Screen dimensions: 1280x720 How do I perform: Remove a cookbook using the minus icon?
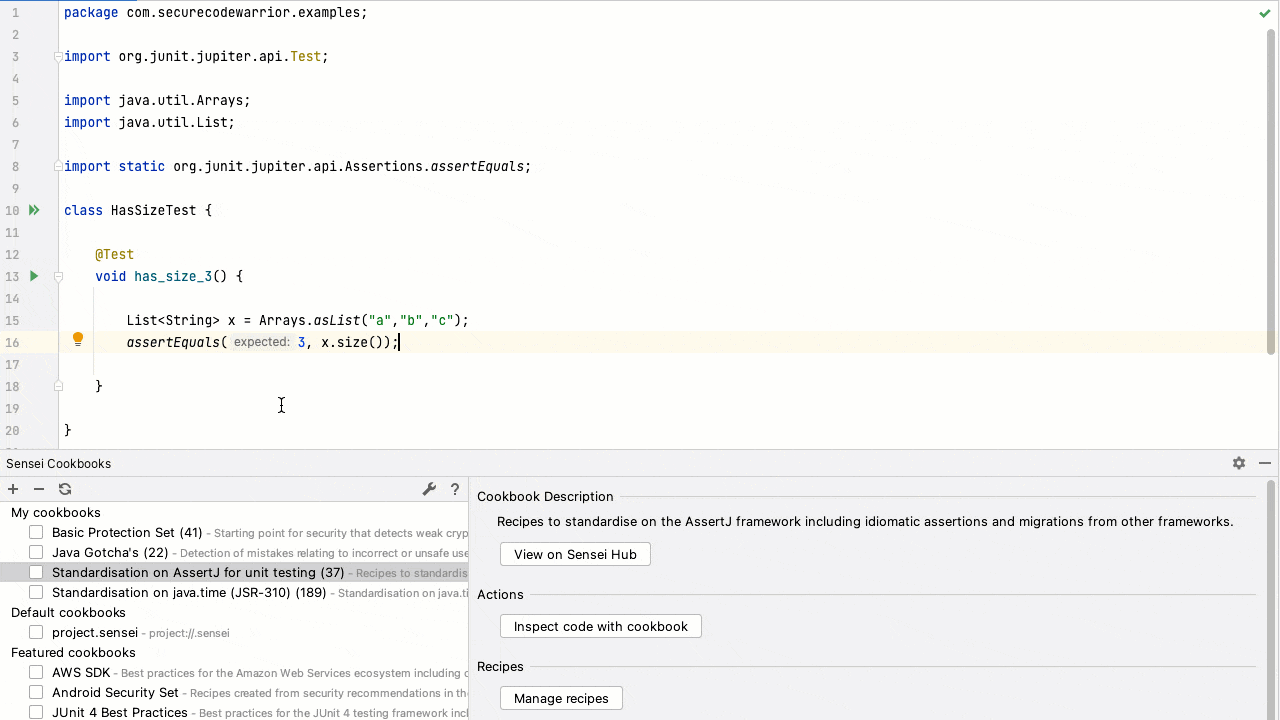pos(38,489)
